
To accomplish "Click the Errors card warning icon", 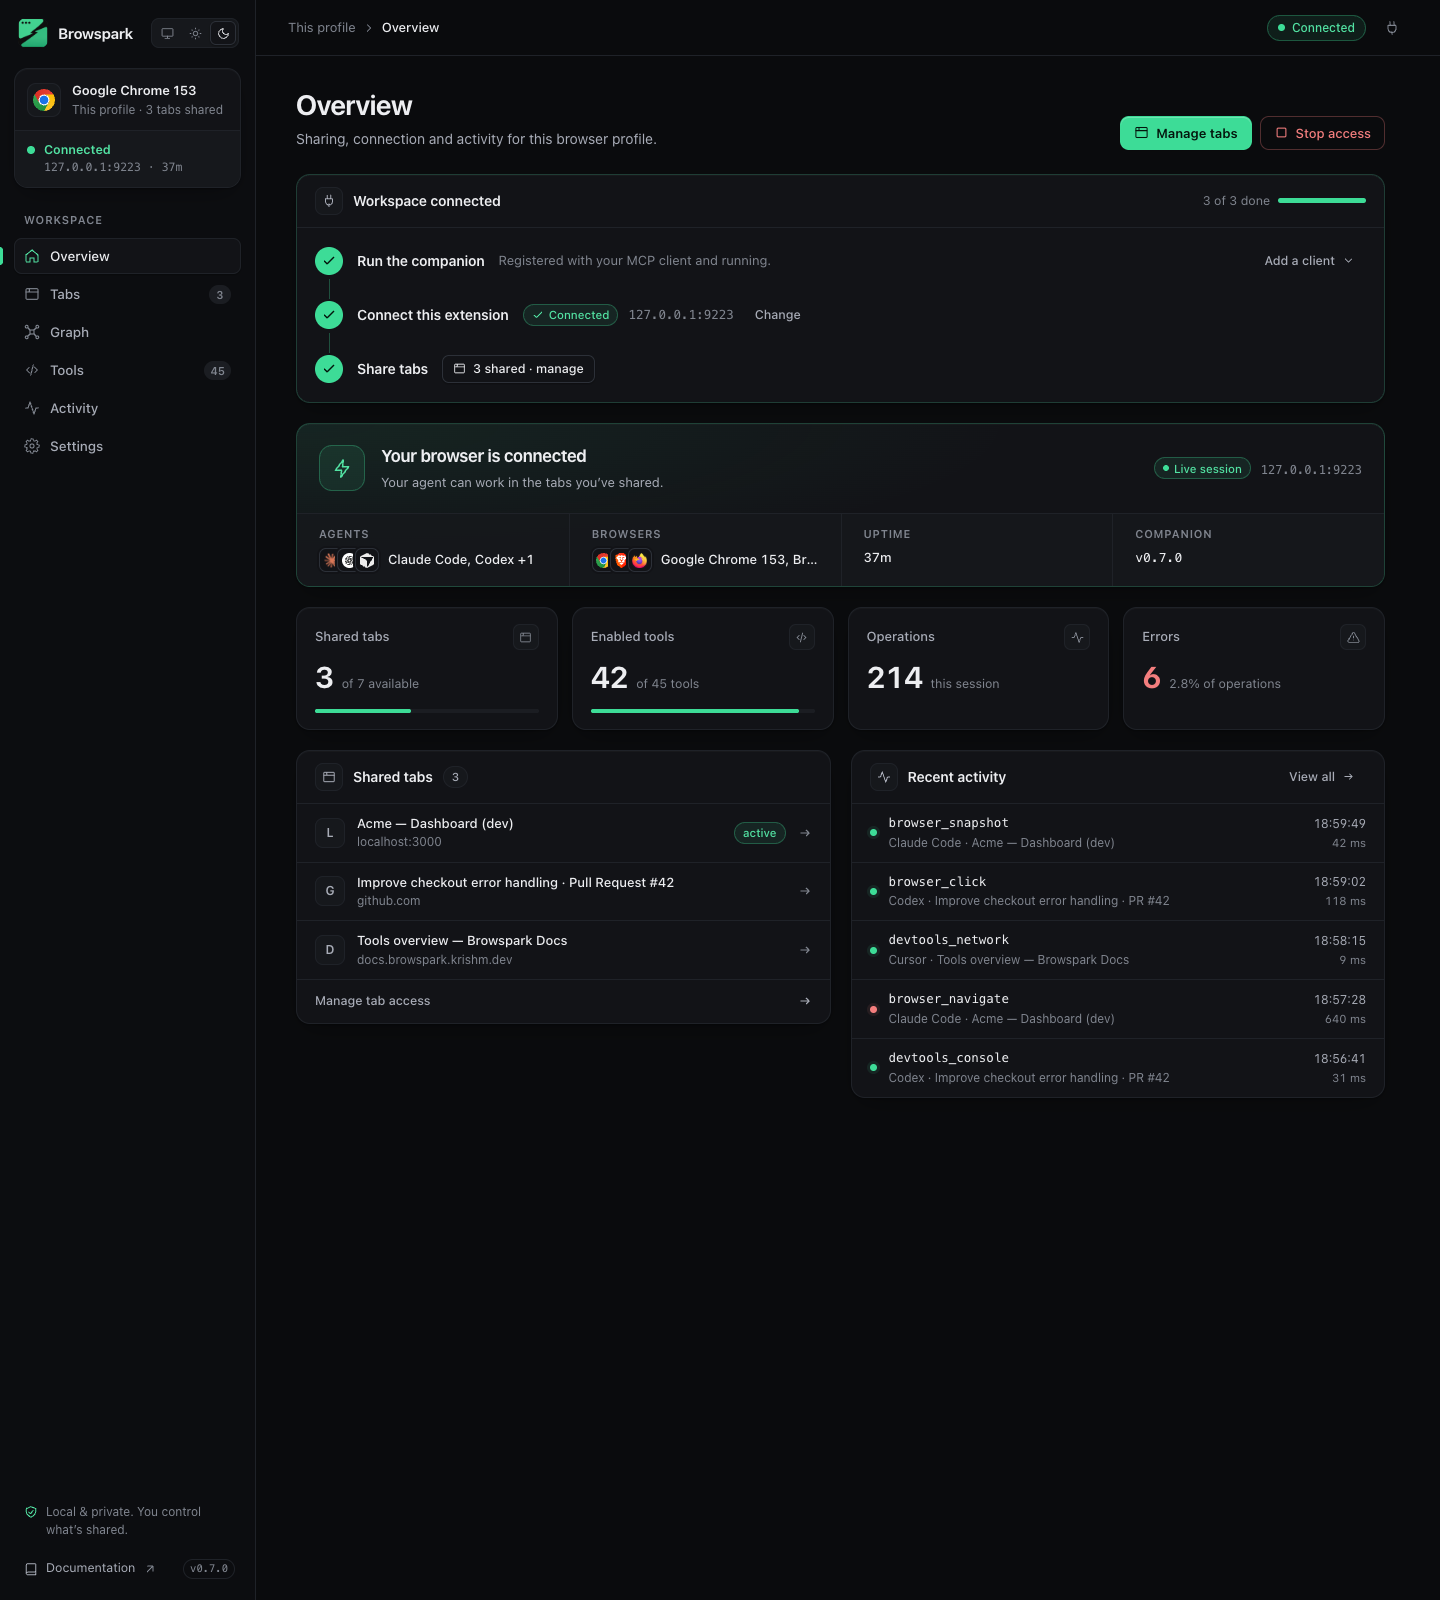I will pos(1353,637).
